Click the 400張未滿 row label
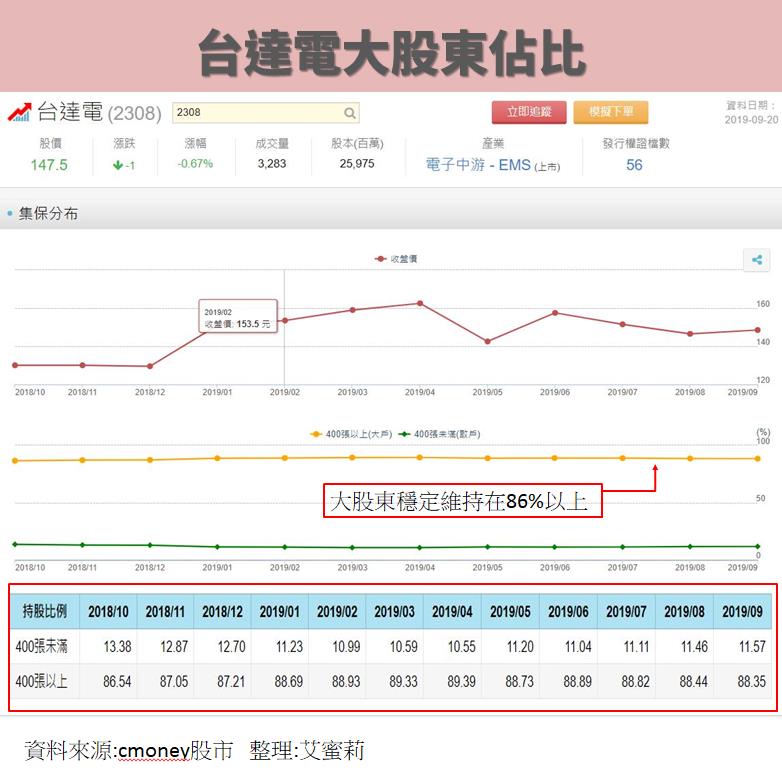 (x=41, y=647)
